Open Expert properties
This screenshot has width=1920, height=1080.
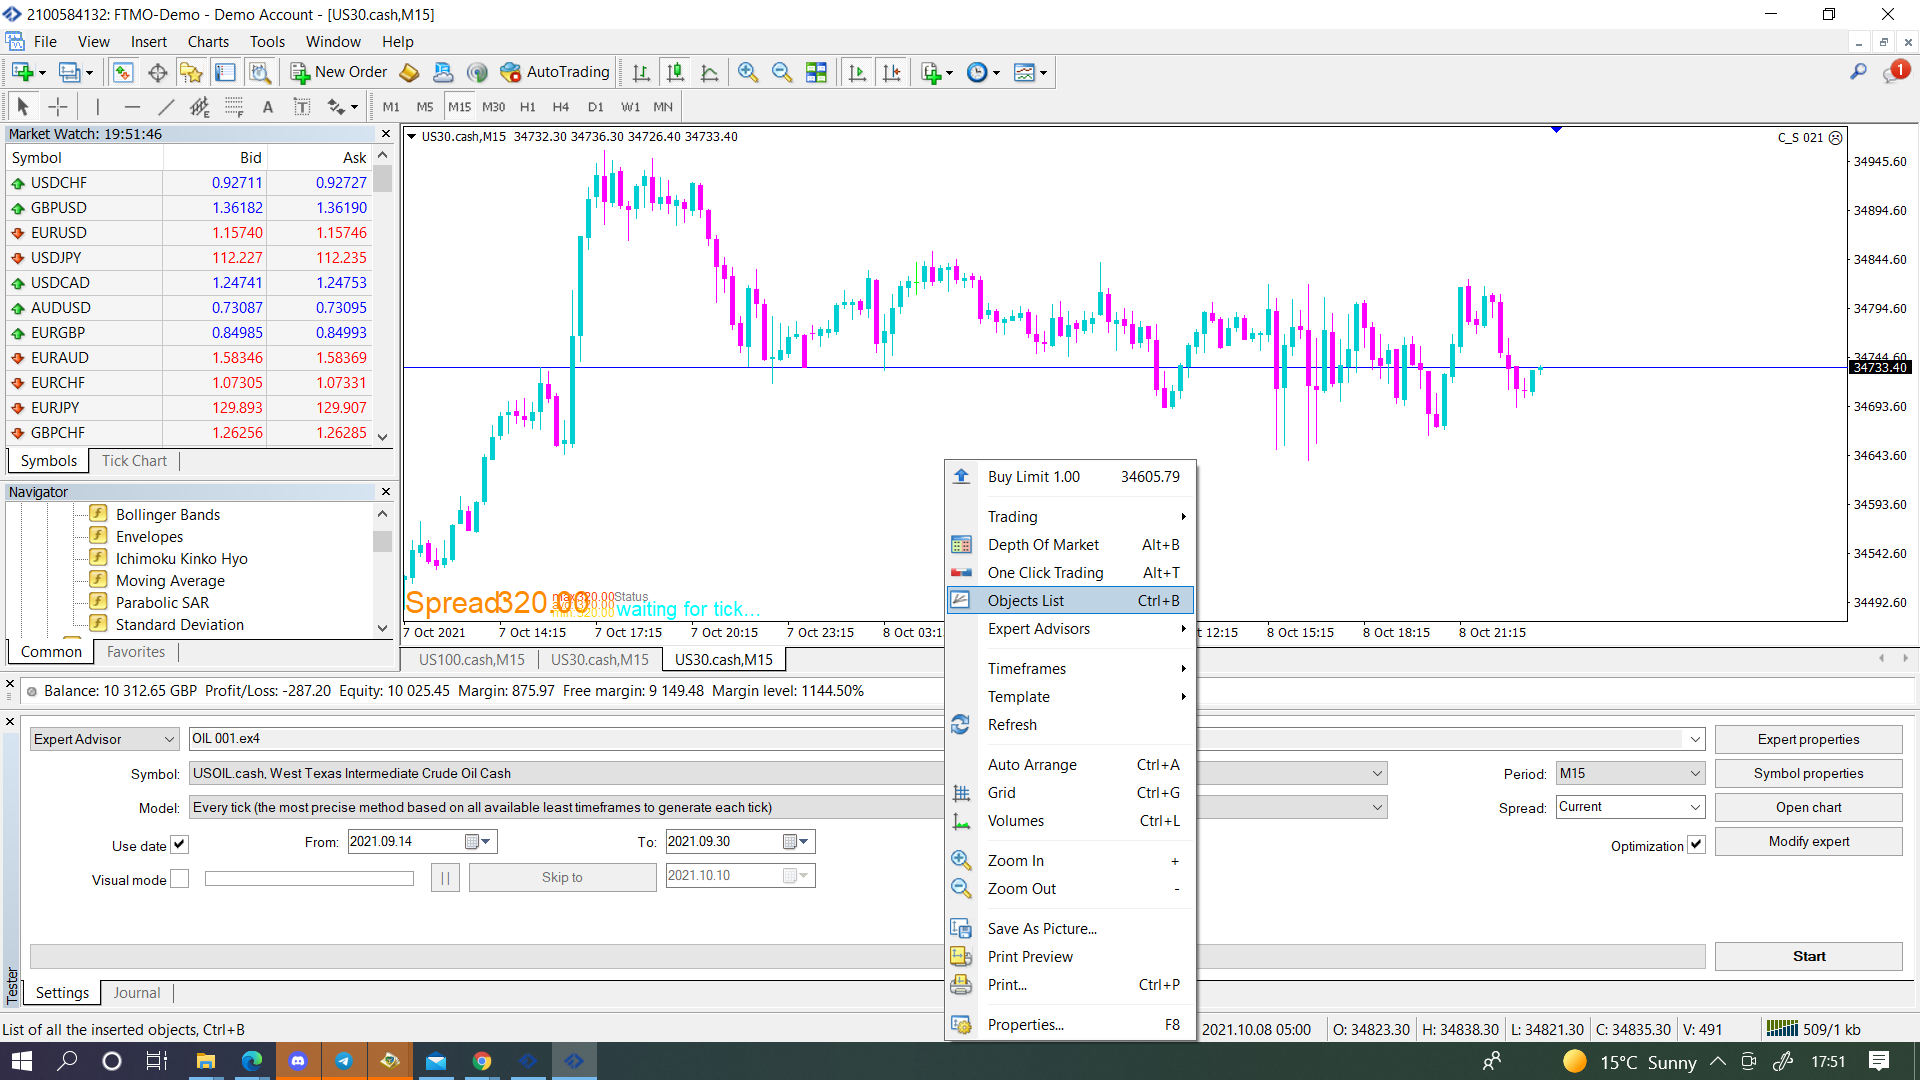[1808, 739]
